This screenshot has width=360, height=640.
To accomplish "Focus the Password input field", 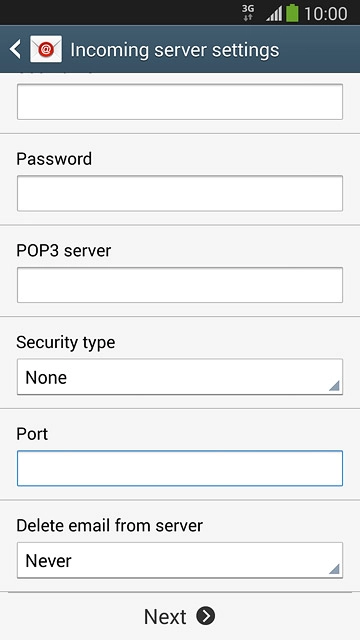I will [180, 193].
